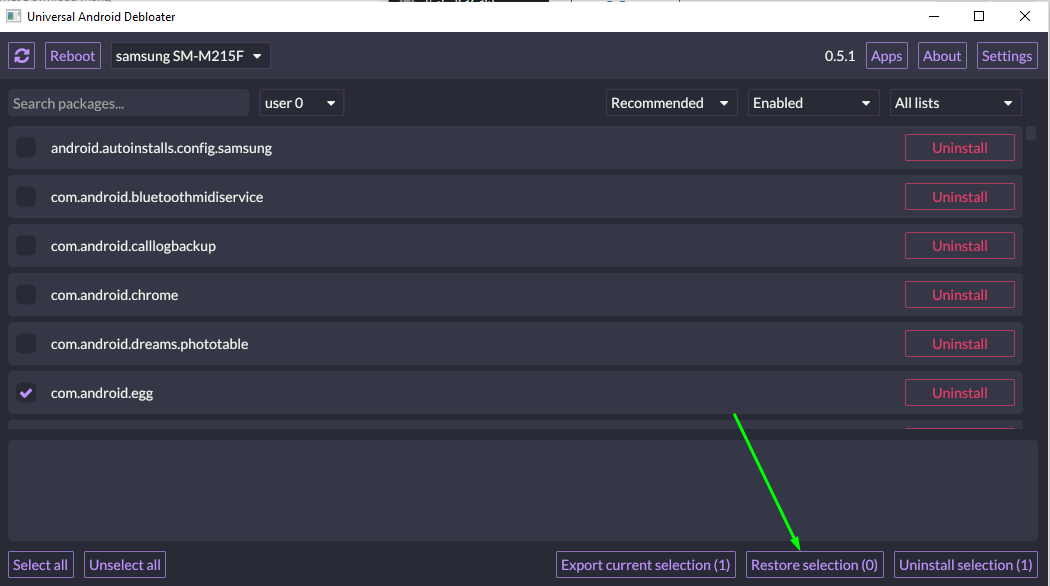This screenshot has width=1050, height=586.
Task: Select the android.autoinstalls.config.samsung package name
Action: tap(161, 149)
